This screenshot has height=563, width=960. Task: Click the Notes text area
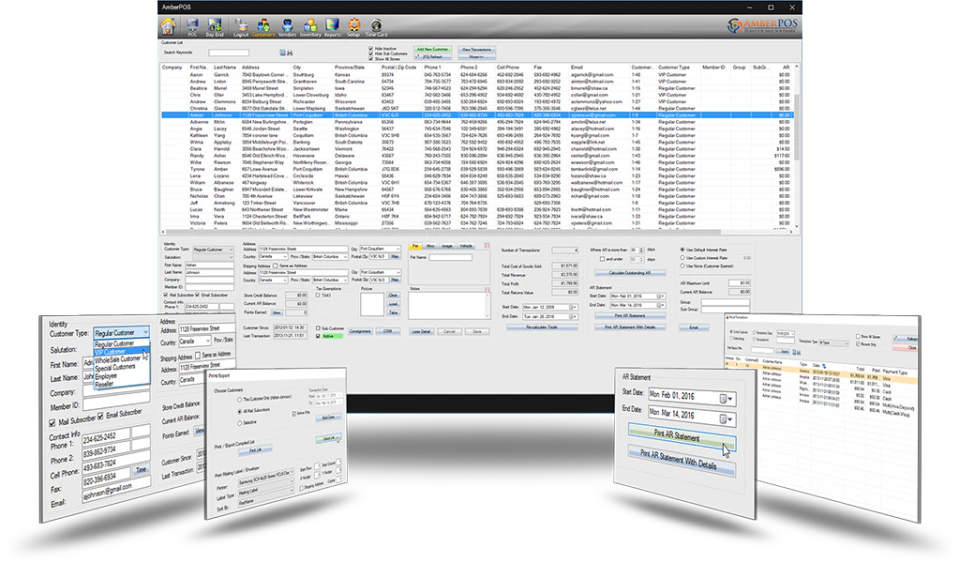(448, 305)
